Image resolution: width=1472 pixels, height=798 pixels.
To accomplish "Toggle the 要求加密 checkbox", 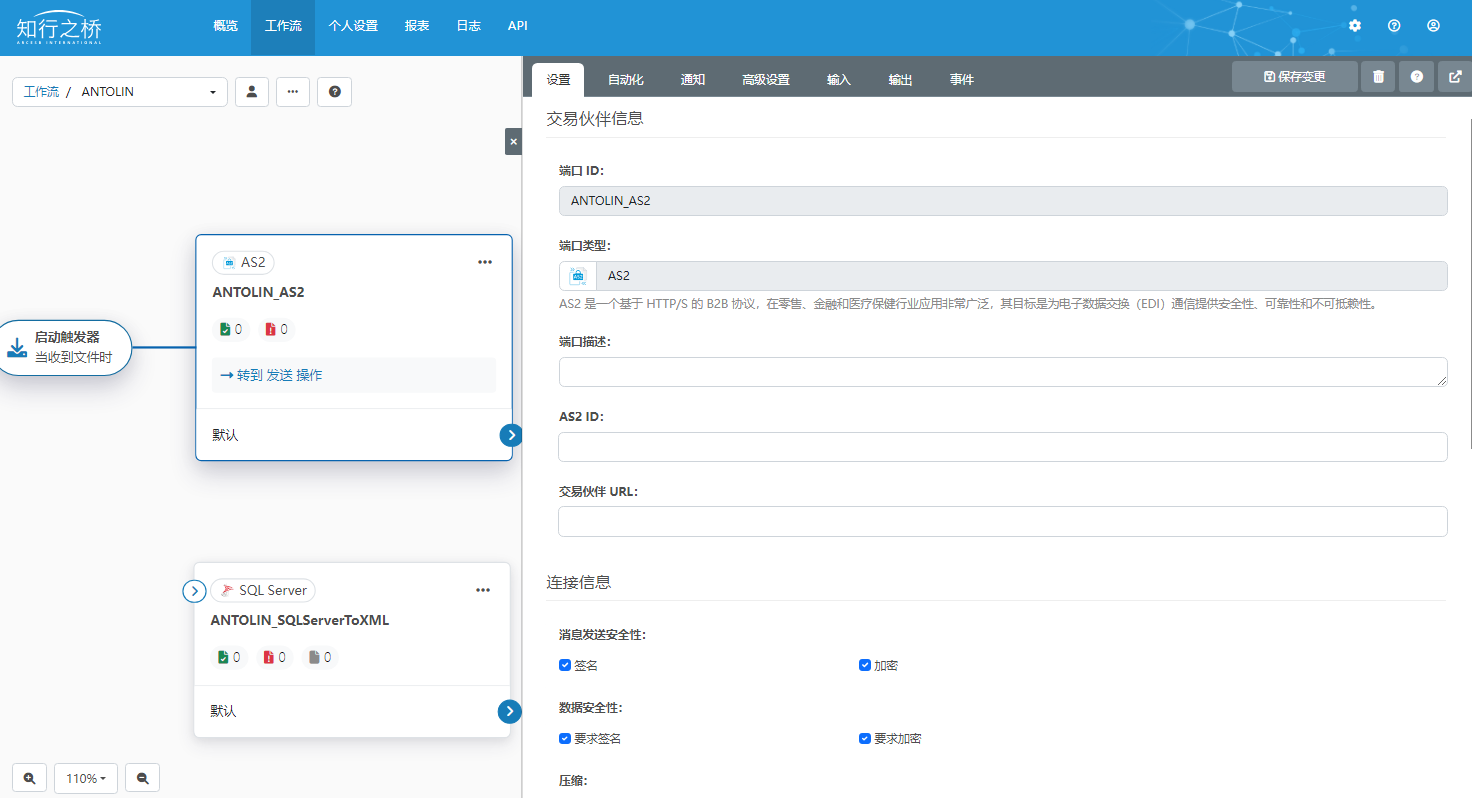I will tap(865, 739).
